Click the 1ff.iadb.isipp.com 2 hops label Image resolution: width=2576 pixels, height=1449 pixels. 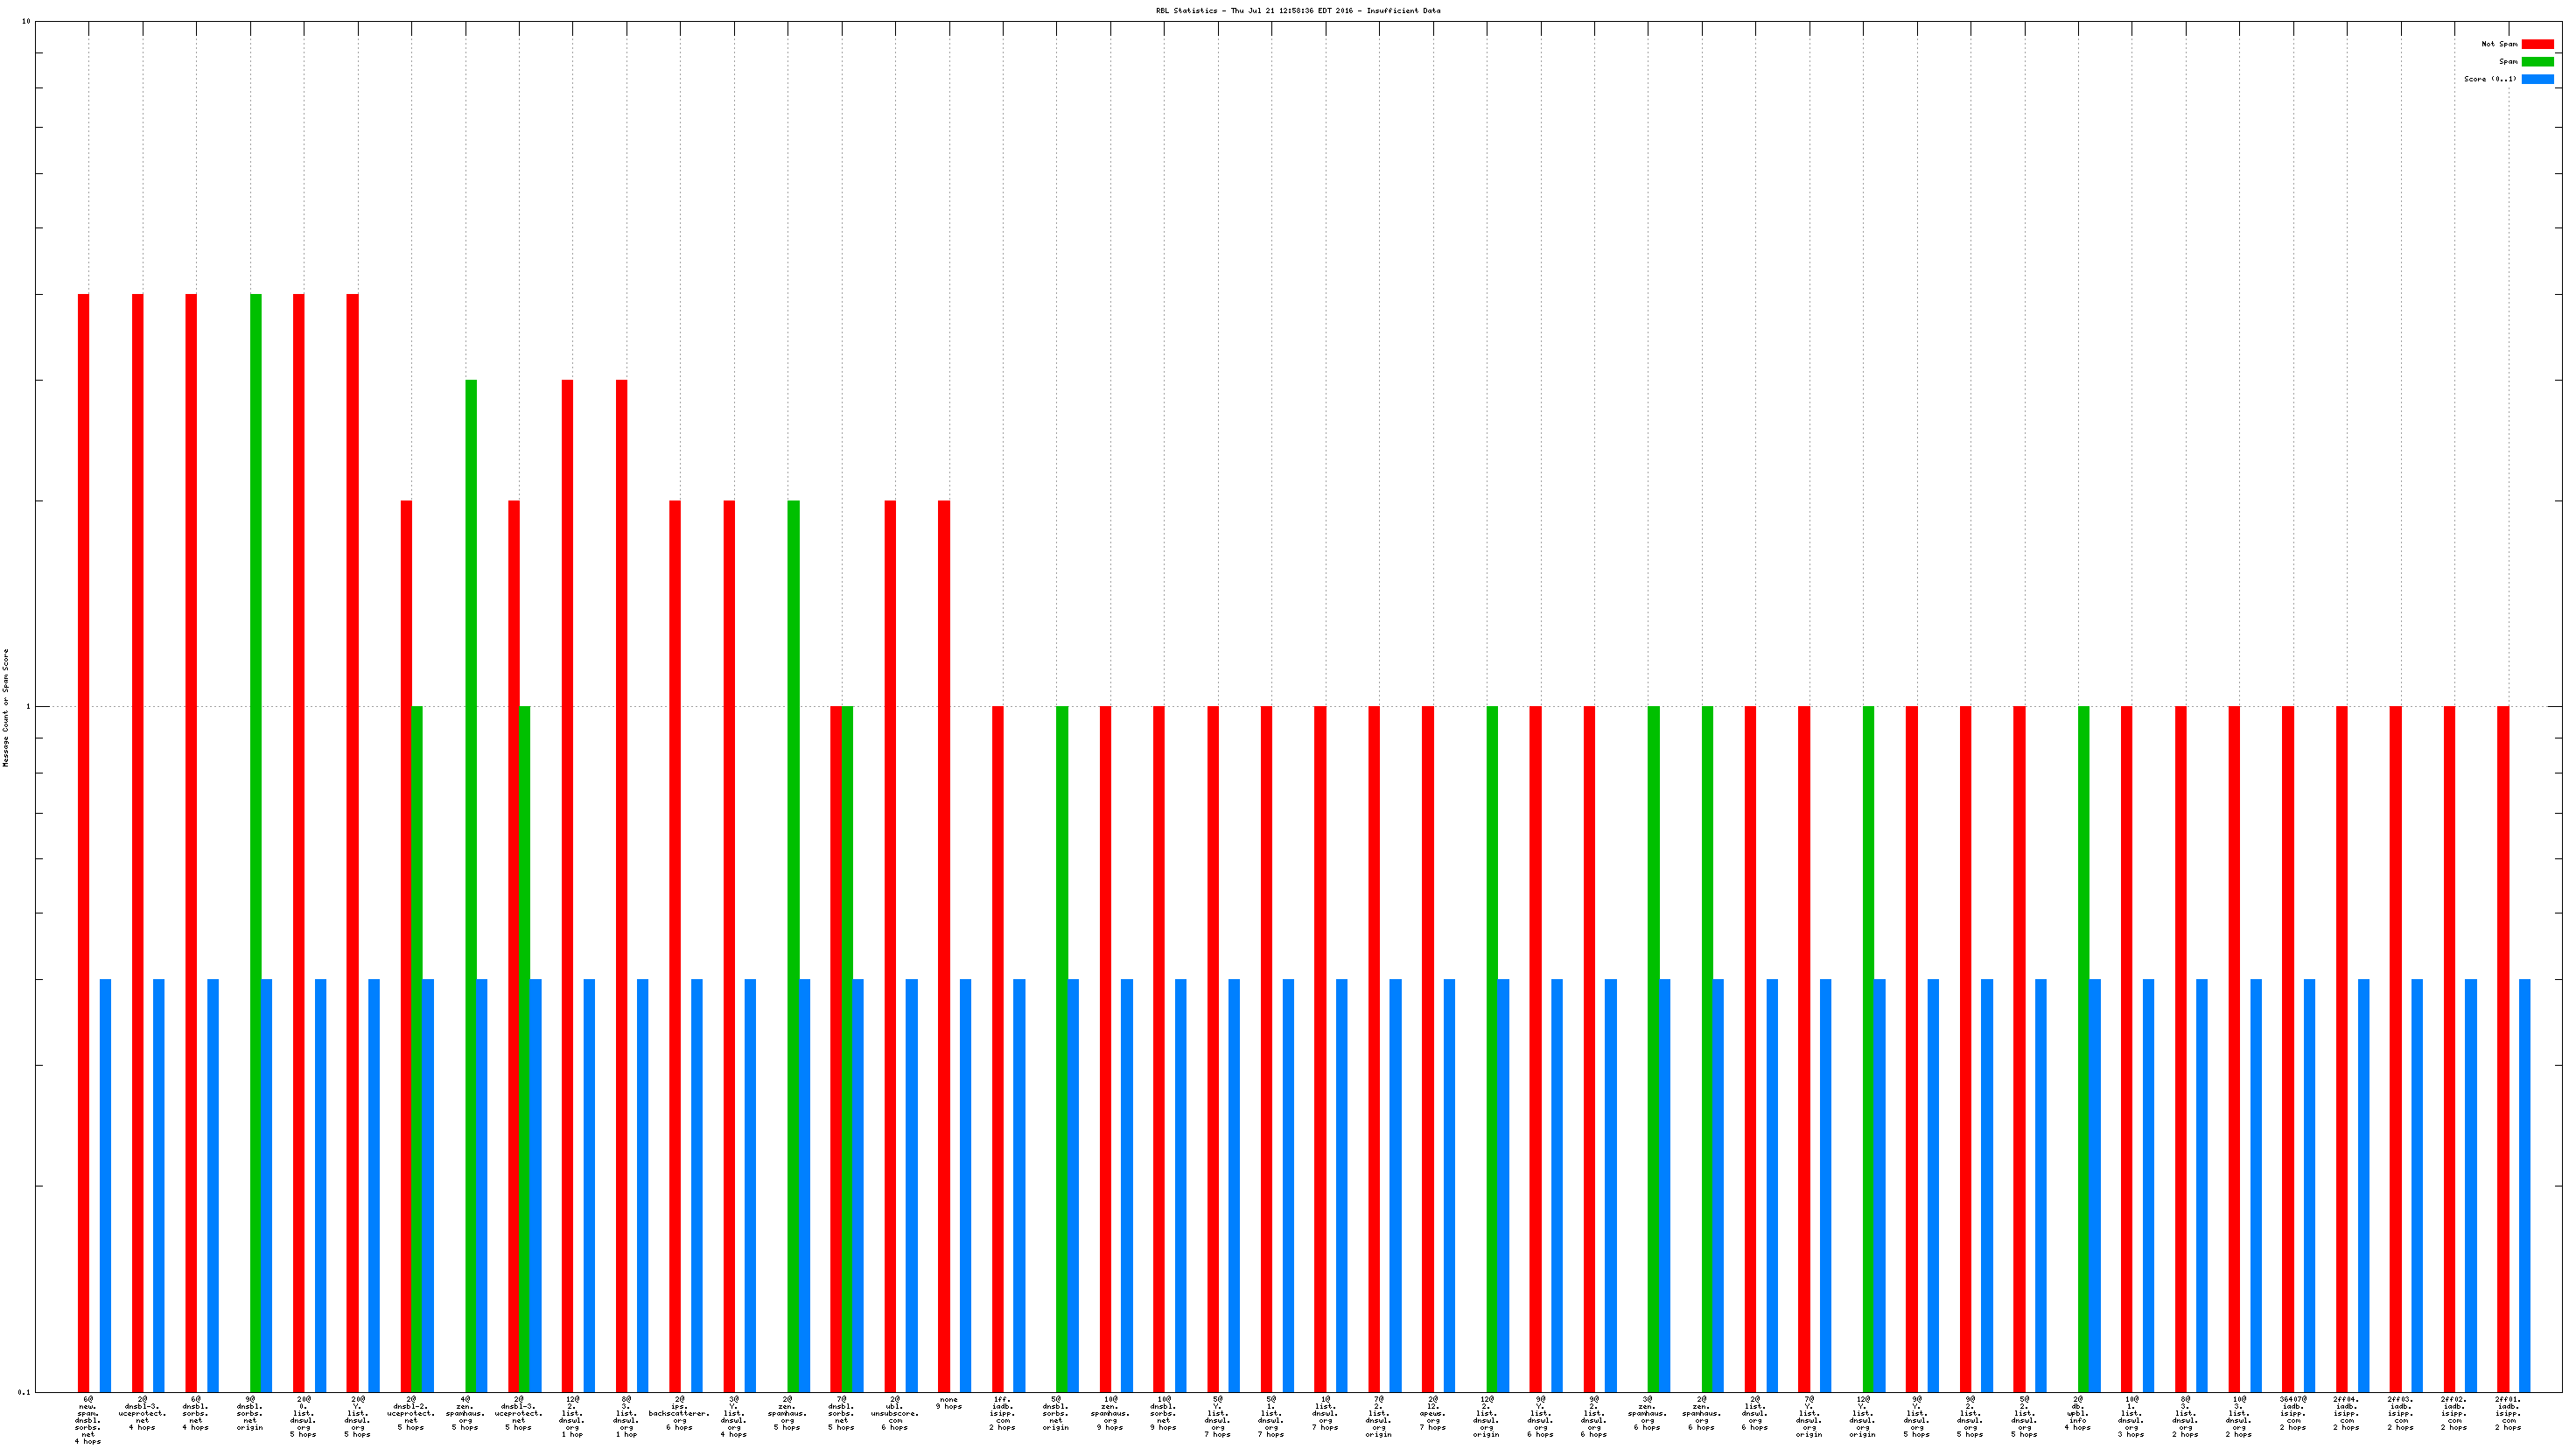point(1002,1413)
